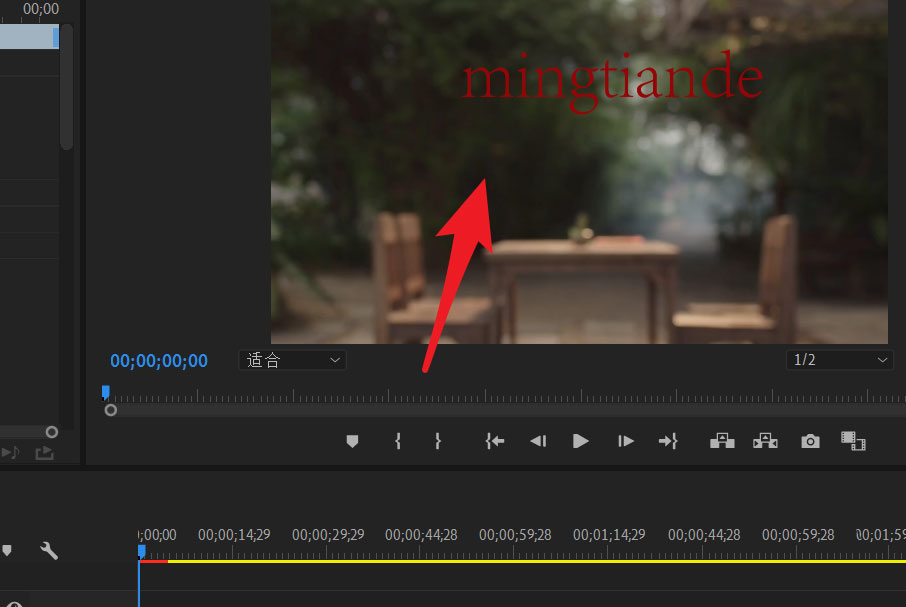Screen dimensions: 906x607
Task: Click the left panel zoom handle circle
Action: pyautogui.click(x=51, y=432)
